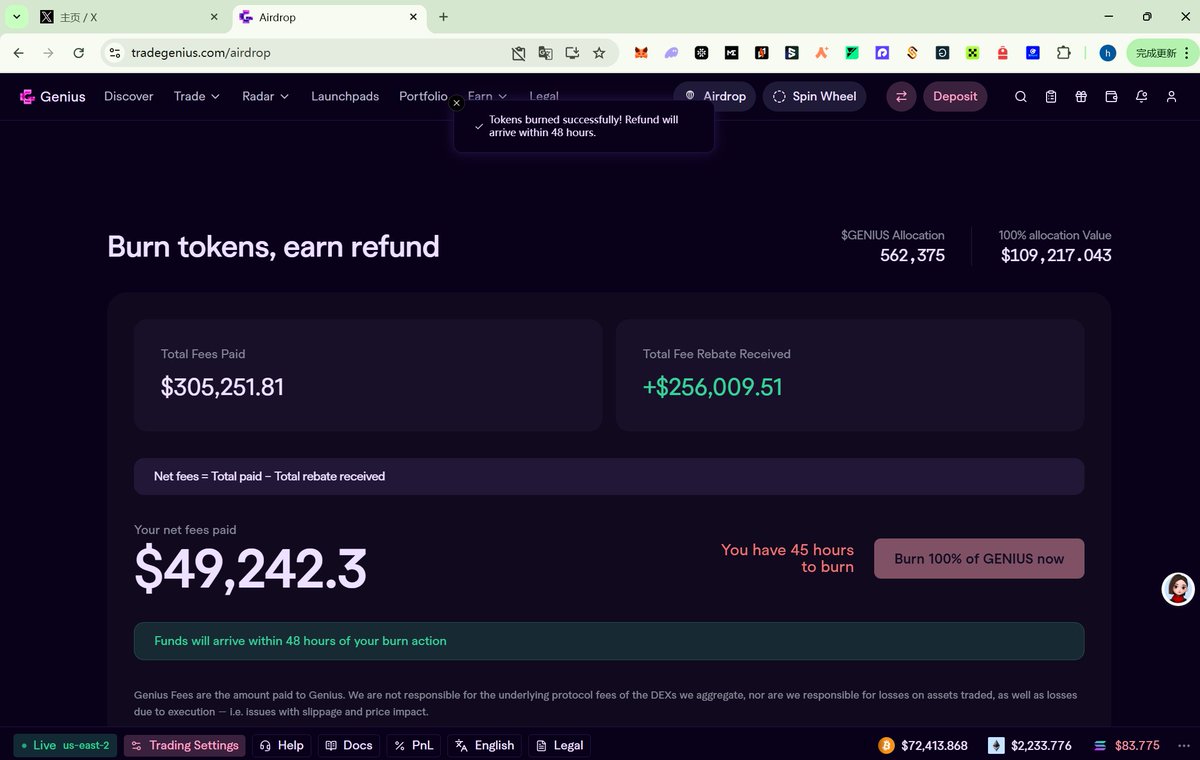Open the us-east-2 Live region selector

pos(65,745)
